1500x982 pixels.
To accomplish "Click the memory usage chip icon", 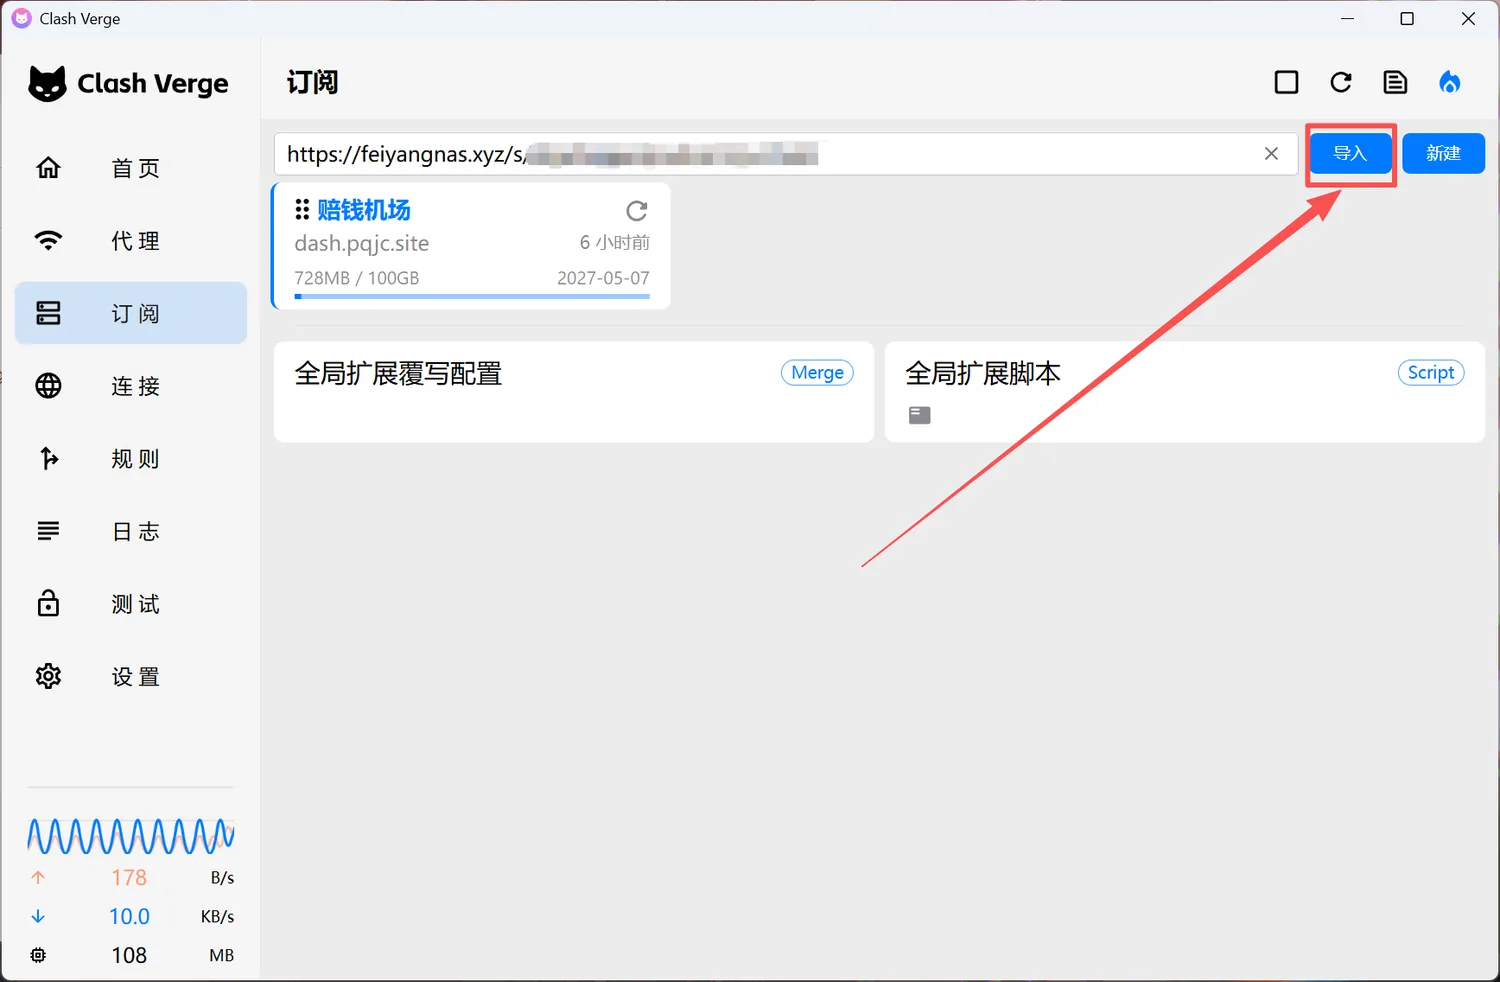I will click(x=38, y=955).
